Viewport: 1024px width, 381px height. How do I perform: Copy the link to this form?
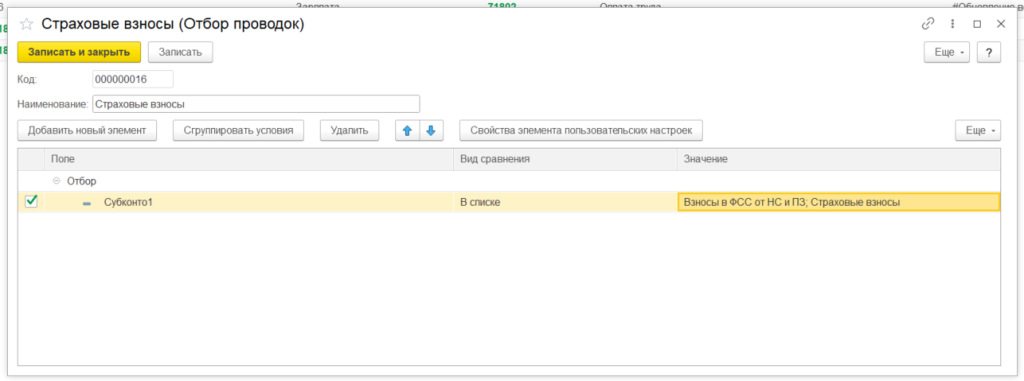point(927,24)
